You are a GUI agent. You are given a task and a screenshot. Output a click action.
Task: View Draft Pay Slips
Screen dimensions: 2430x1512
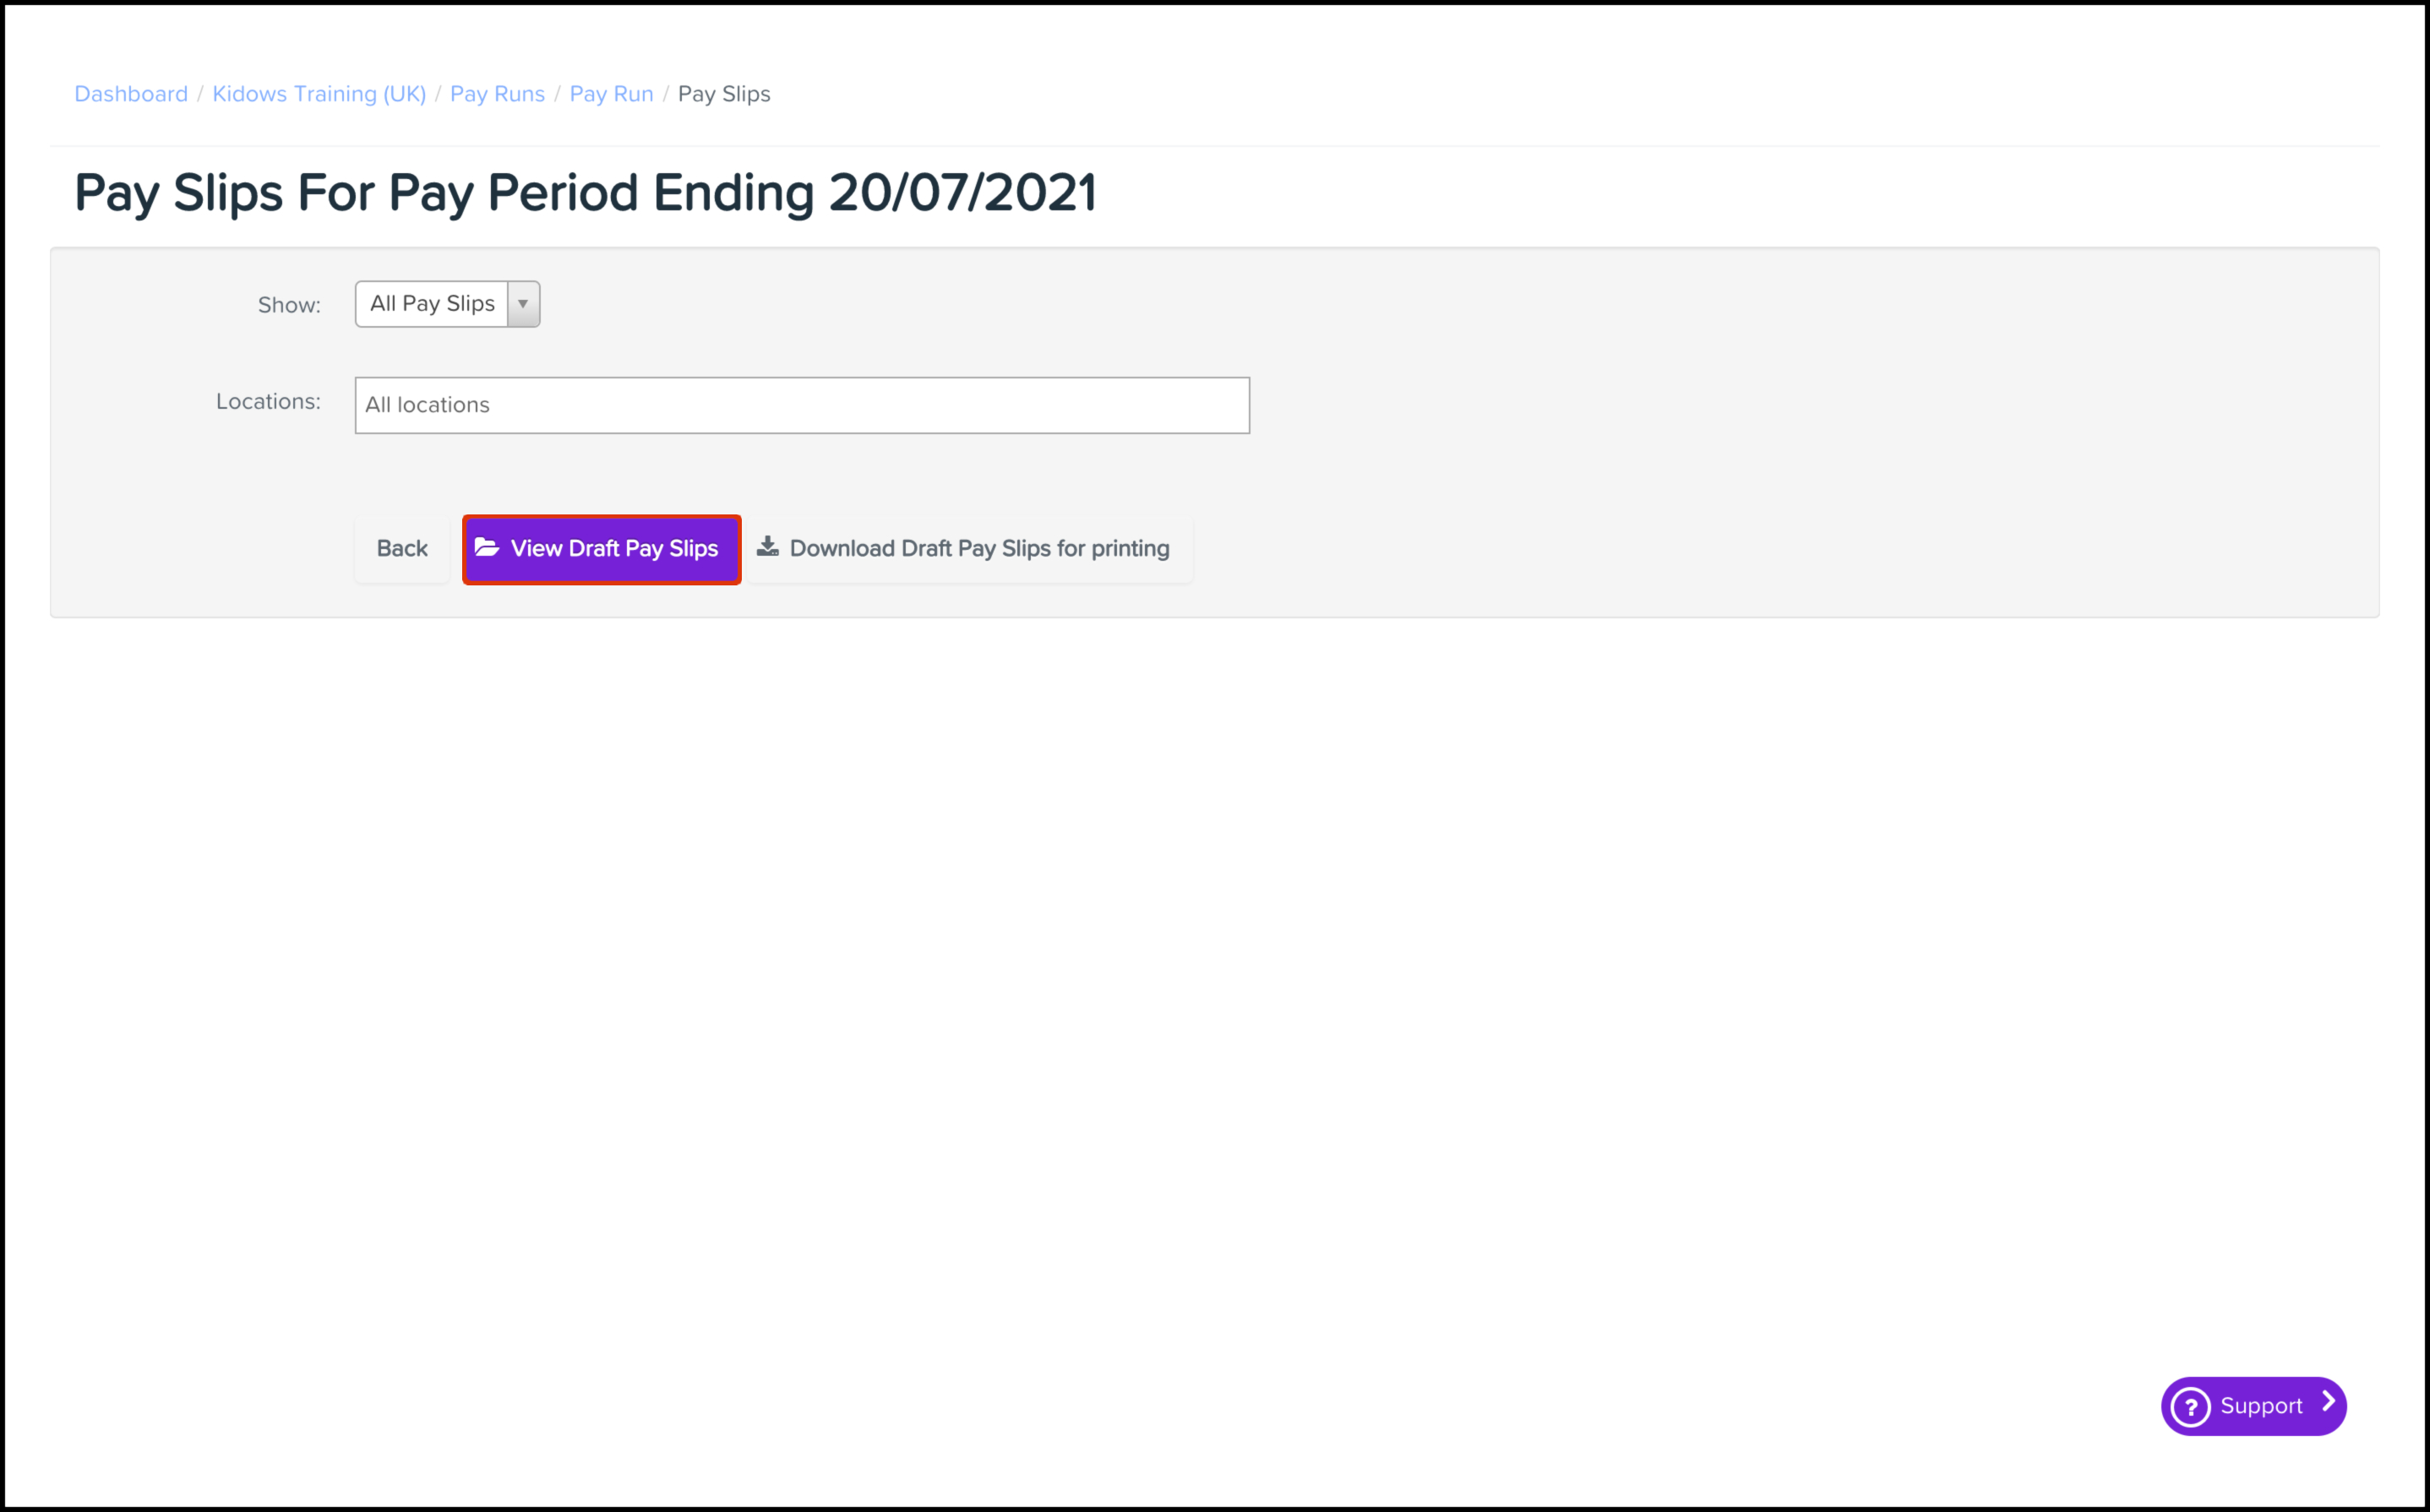tap(601, 549)
